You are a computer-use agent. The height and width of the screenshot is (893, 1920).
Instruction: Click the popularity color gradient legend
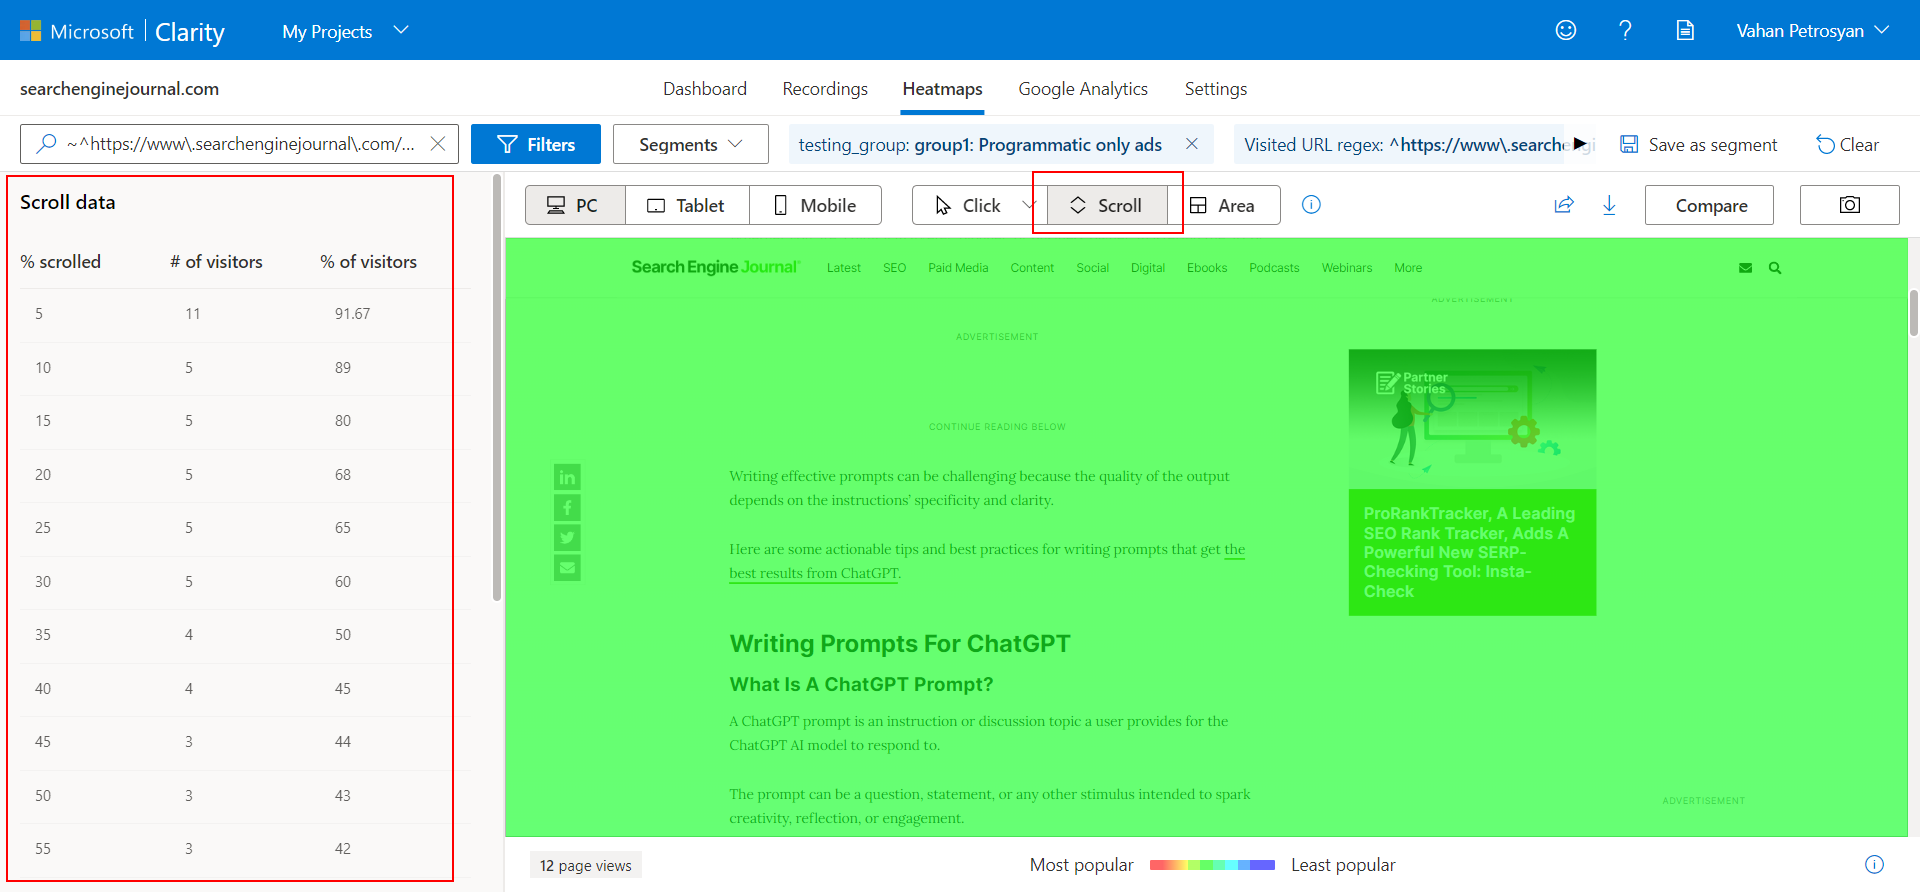[x=1212, y=865]
